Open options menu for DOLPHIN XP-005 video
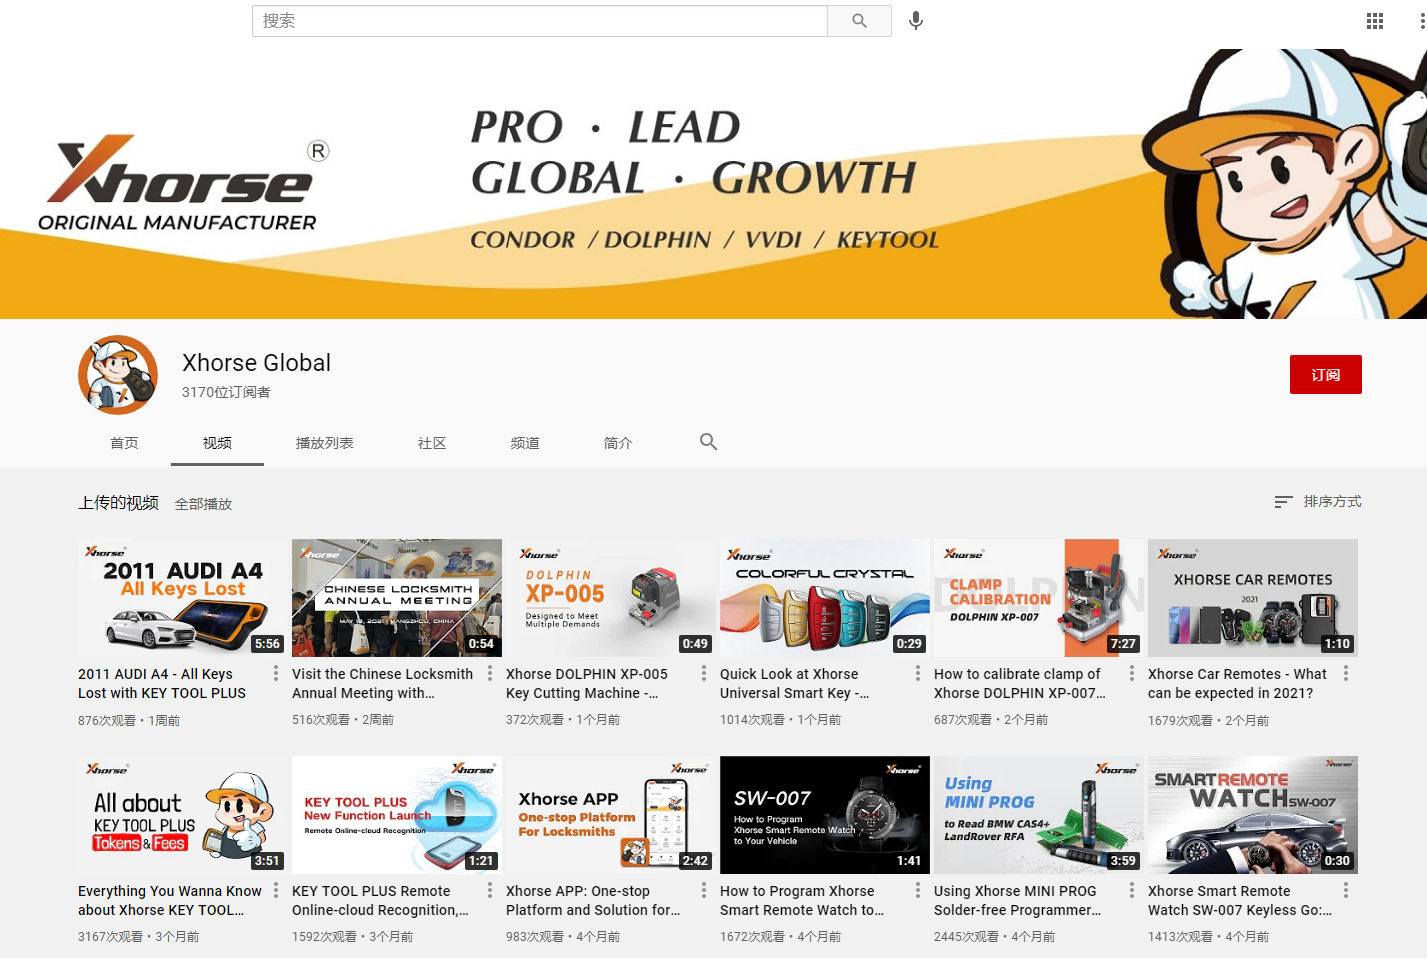 click(x=704, y=674)
